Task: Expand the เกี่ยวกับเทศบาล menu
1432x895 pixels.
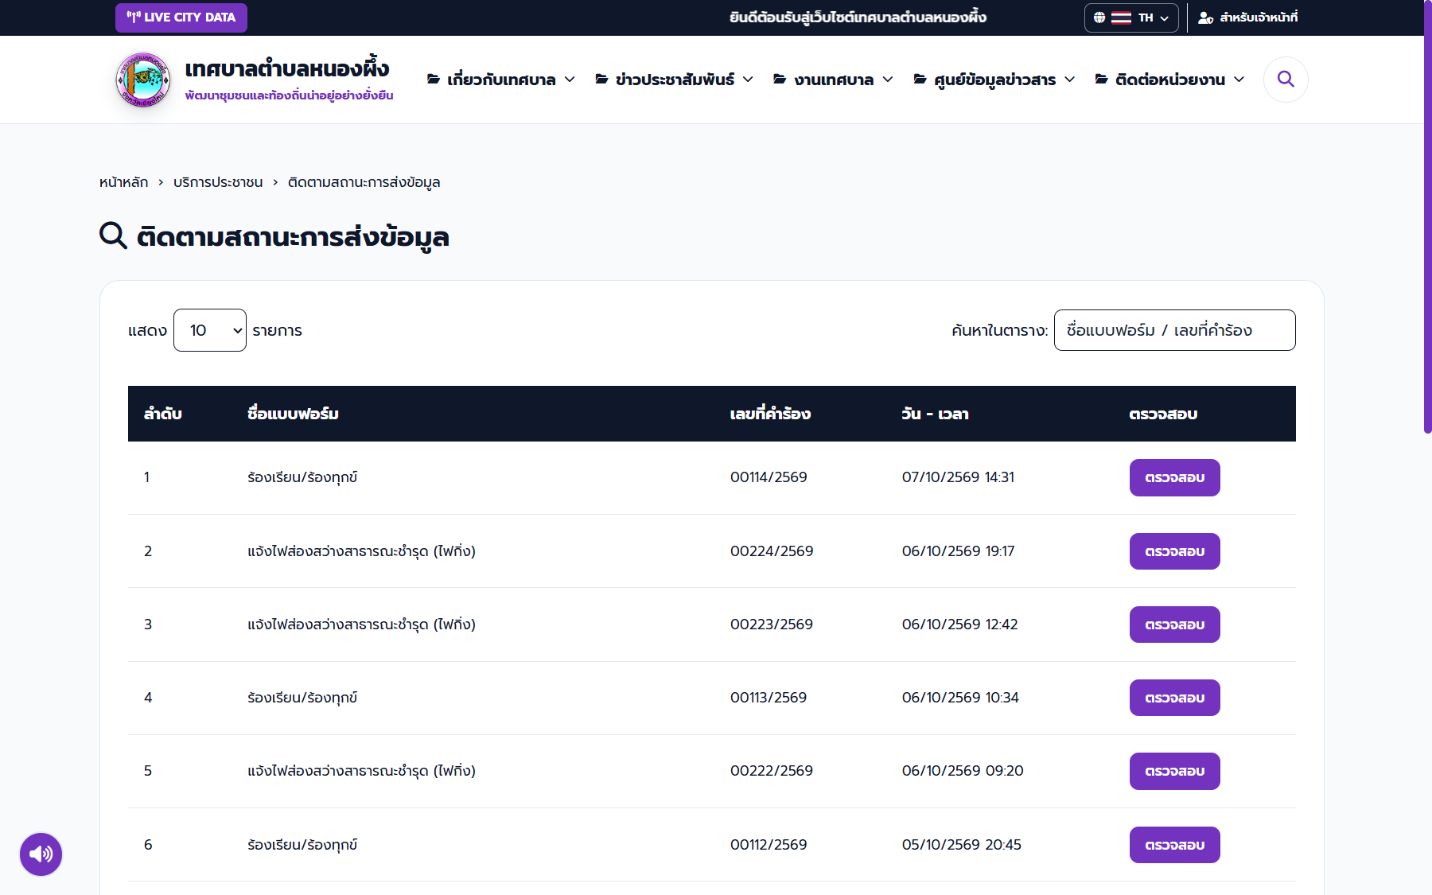Action: [501, 79]
